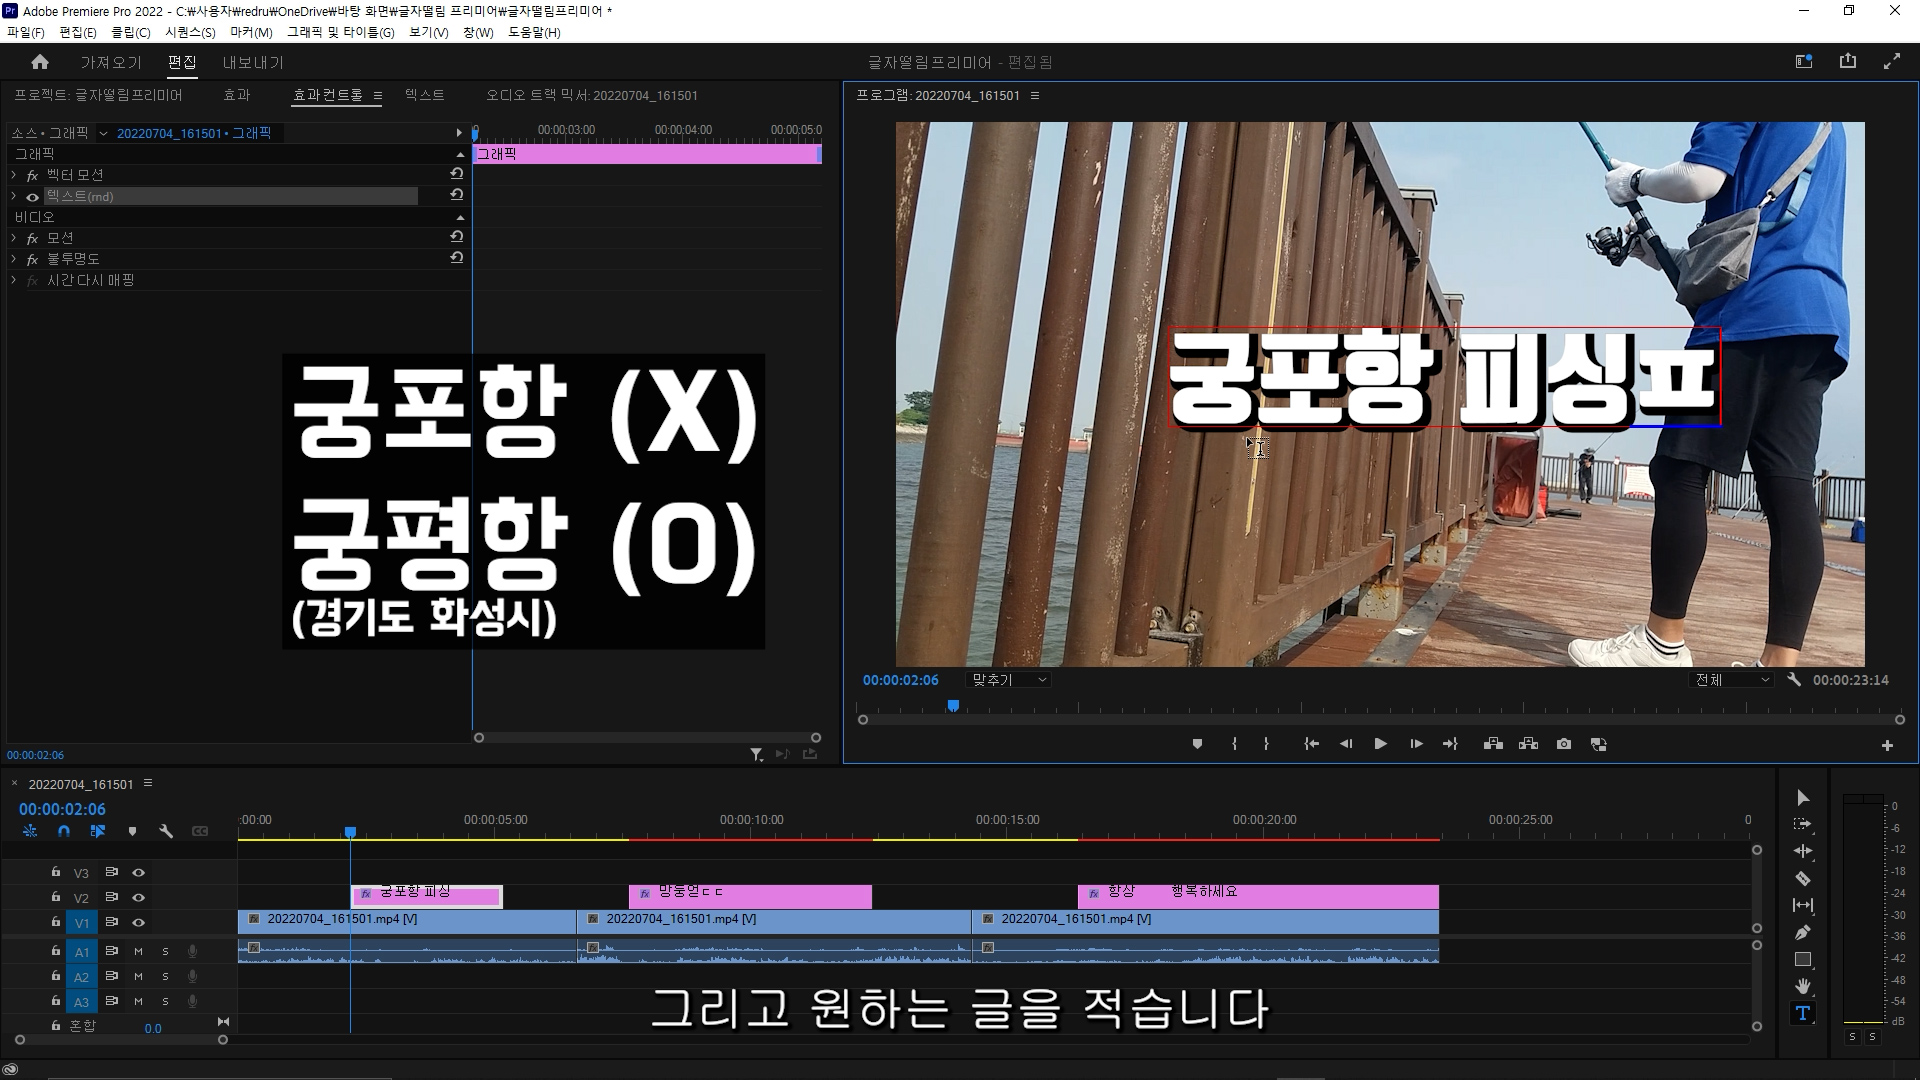This screenshot has height=1080, width=1920.
Task: Open the 전체 playback resolution dropdown
Action: pos(1732,680)
